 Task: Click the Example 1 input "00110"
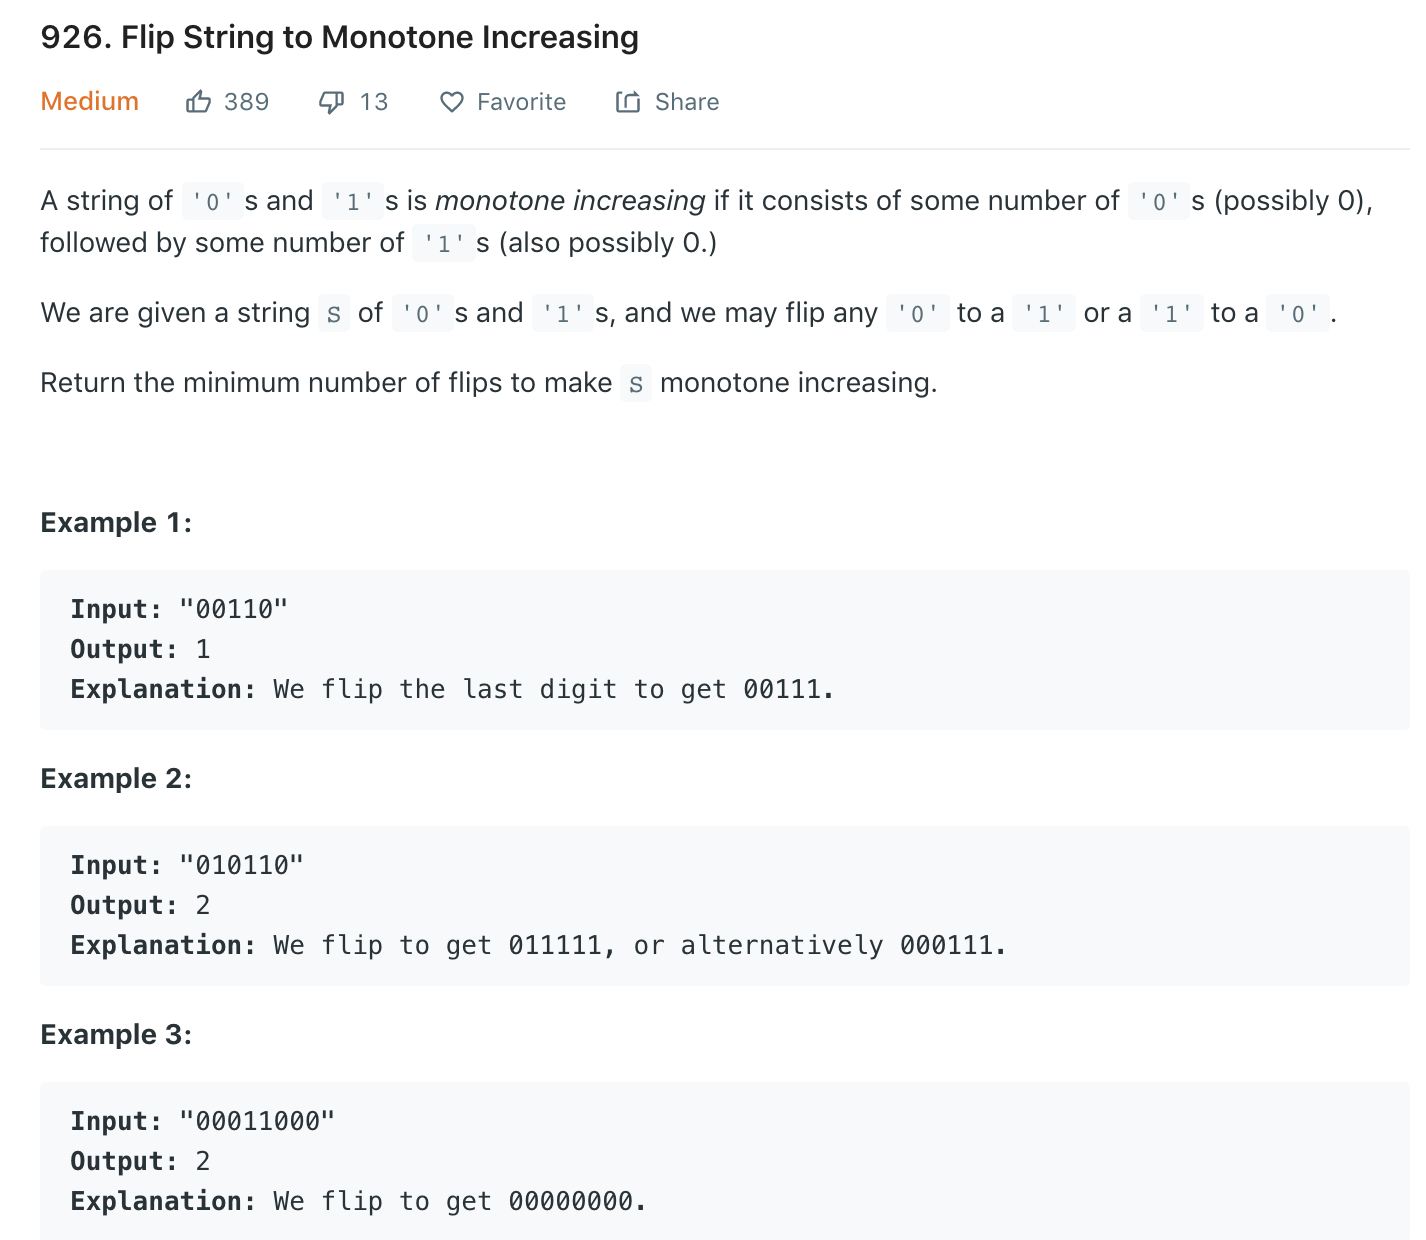coord(233,609)
